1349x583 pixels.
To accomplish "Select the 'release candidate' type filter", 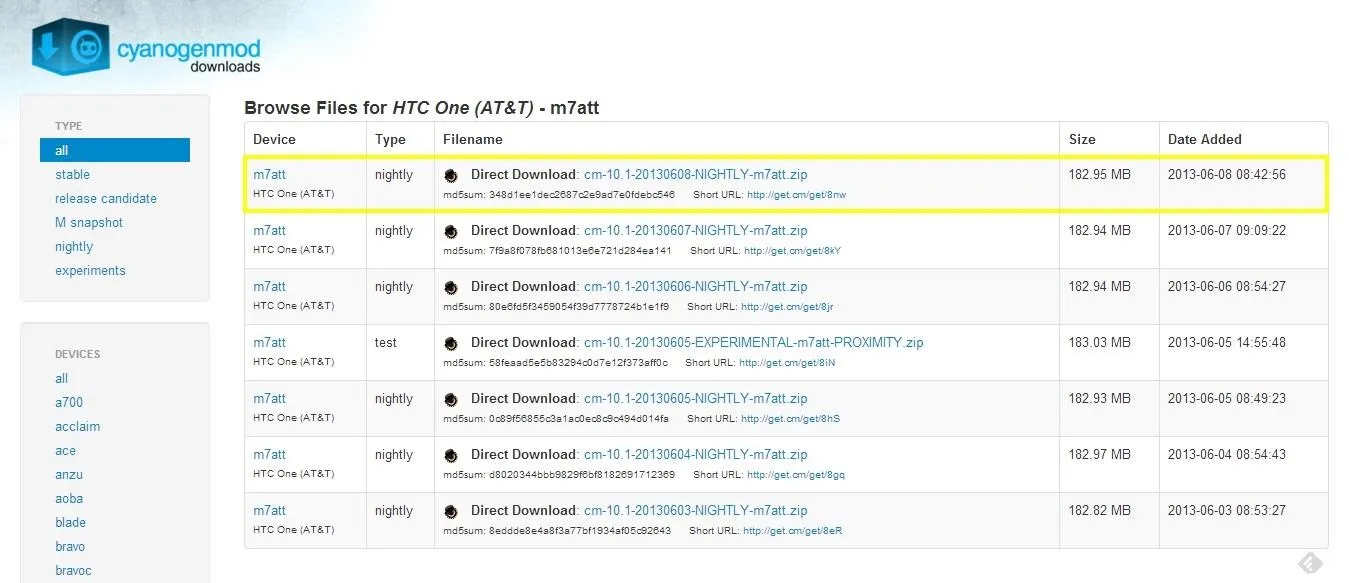I will 106,198.
